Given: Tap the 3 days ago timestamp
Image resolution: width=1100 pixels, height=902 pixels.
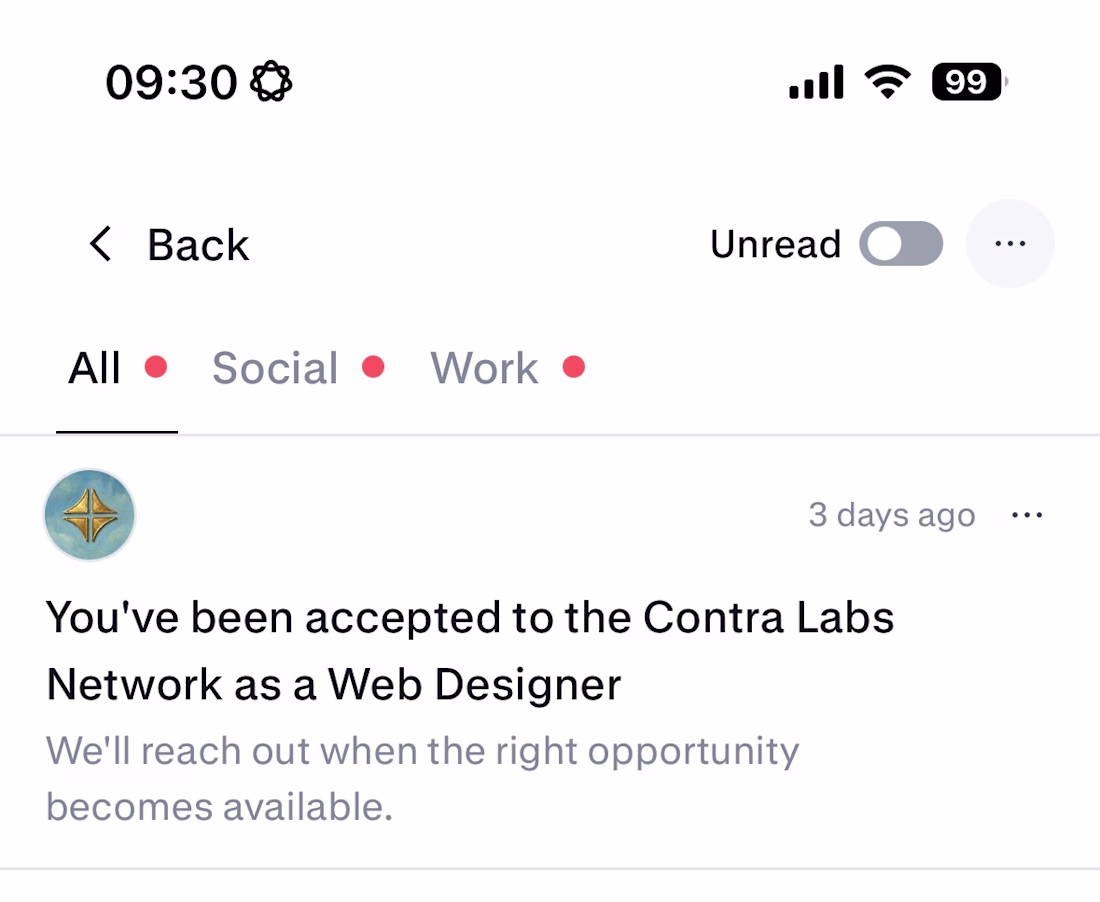Looking at the screenshot, I should (892, 515).
